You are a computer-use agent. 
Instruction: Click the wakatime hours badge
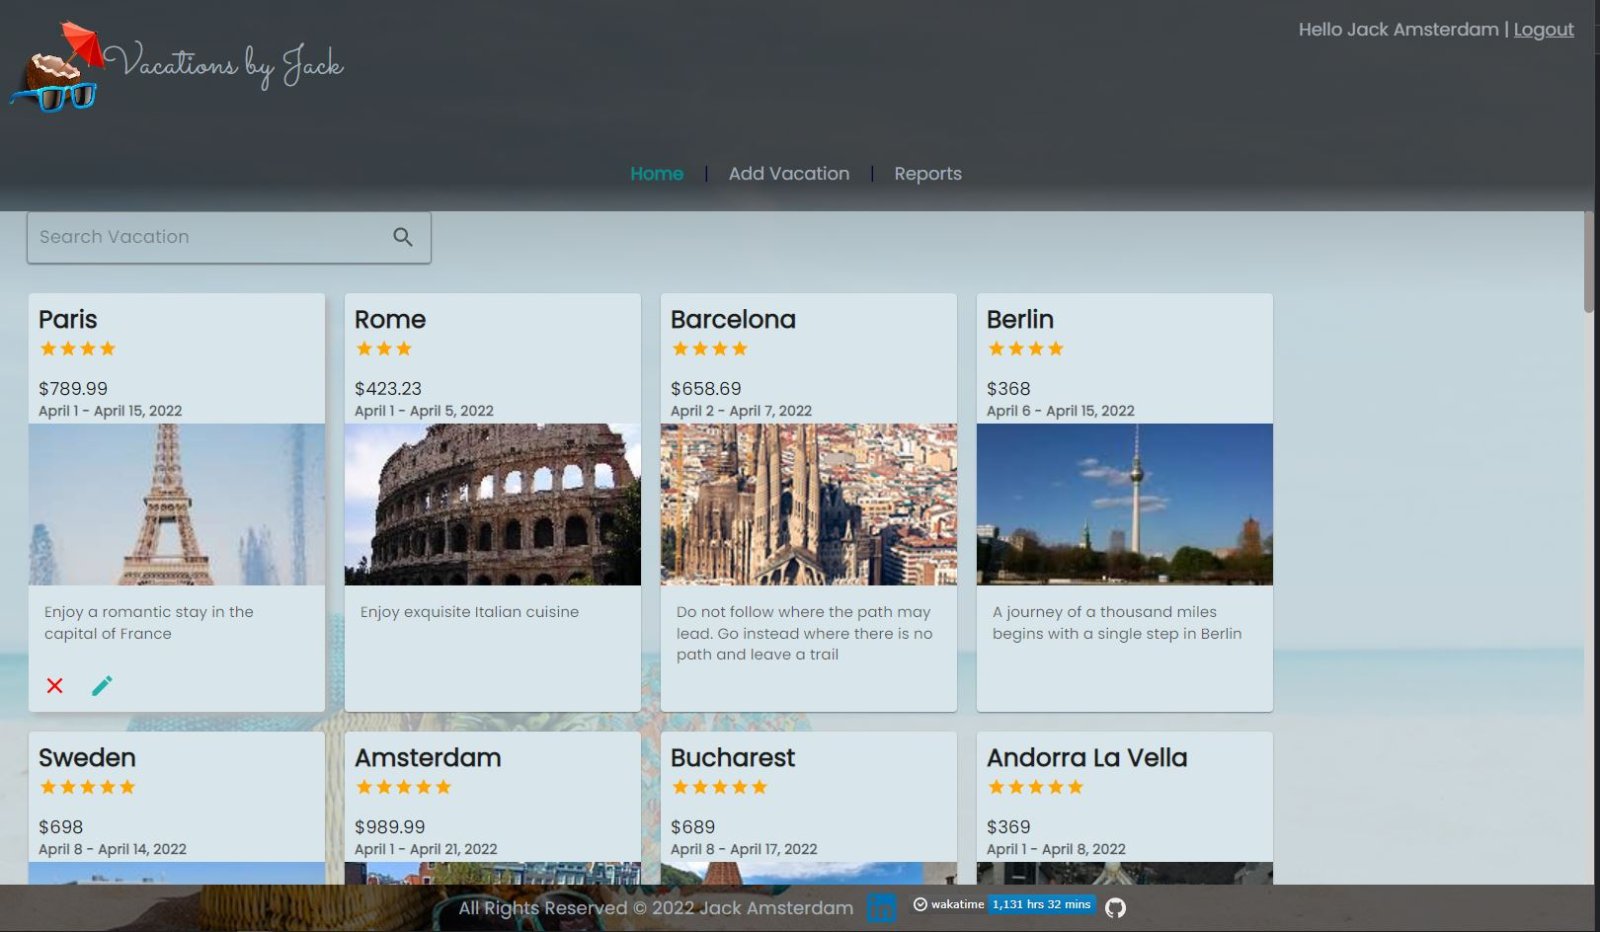click(1004, 904)
